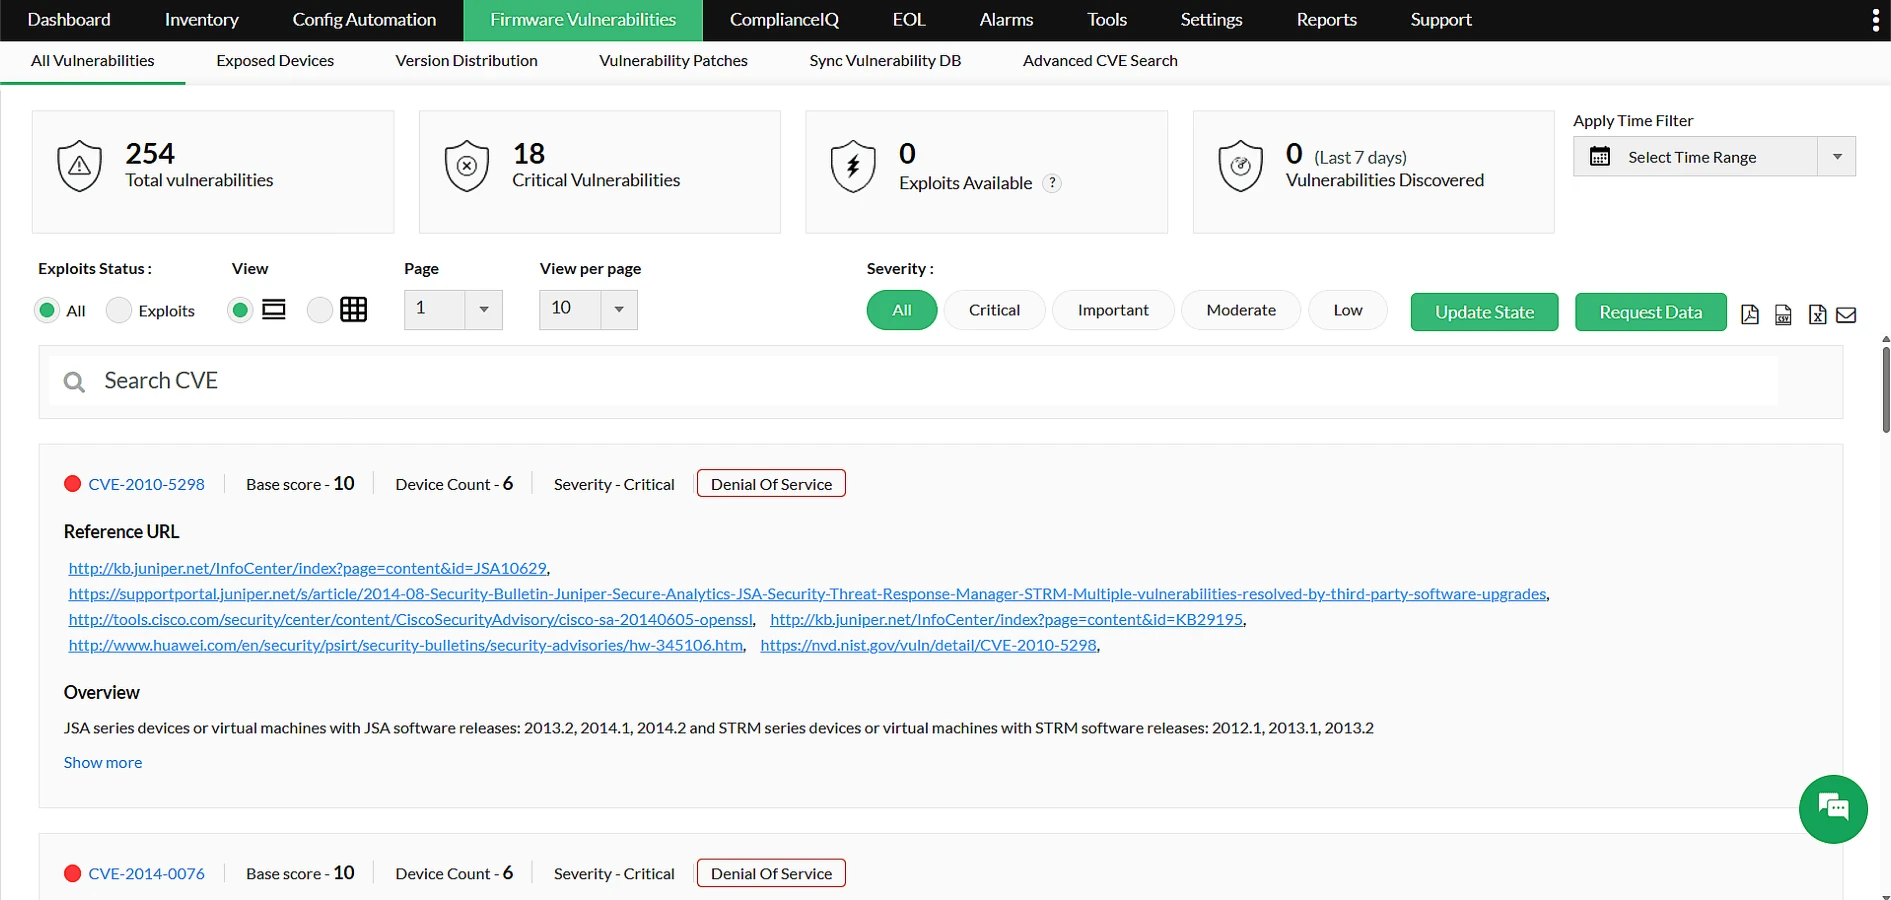This screenshot has height=900, width=1891.
Task: Email the vulnerability report
Action: click(x=1846, y=314)
